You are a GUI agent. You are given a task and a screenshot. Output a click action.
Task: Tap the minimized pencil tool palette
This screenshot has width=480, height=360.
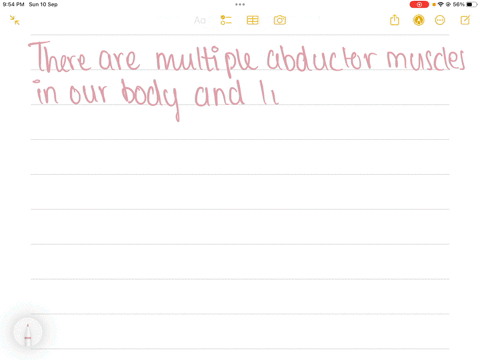[x=28, y=333]
